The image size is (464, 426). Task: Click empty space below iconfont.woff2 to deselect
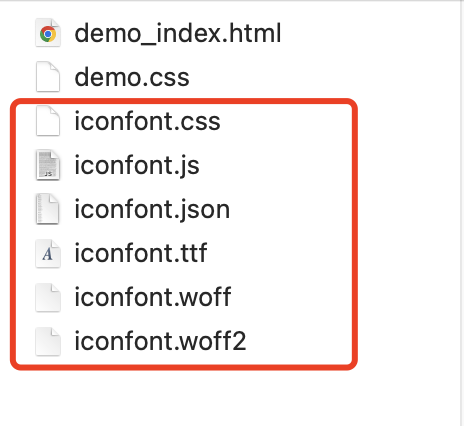pos(200,397)
